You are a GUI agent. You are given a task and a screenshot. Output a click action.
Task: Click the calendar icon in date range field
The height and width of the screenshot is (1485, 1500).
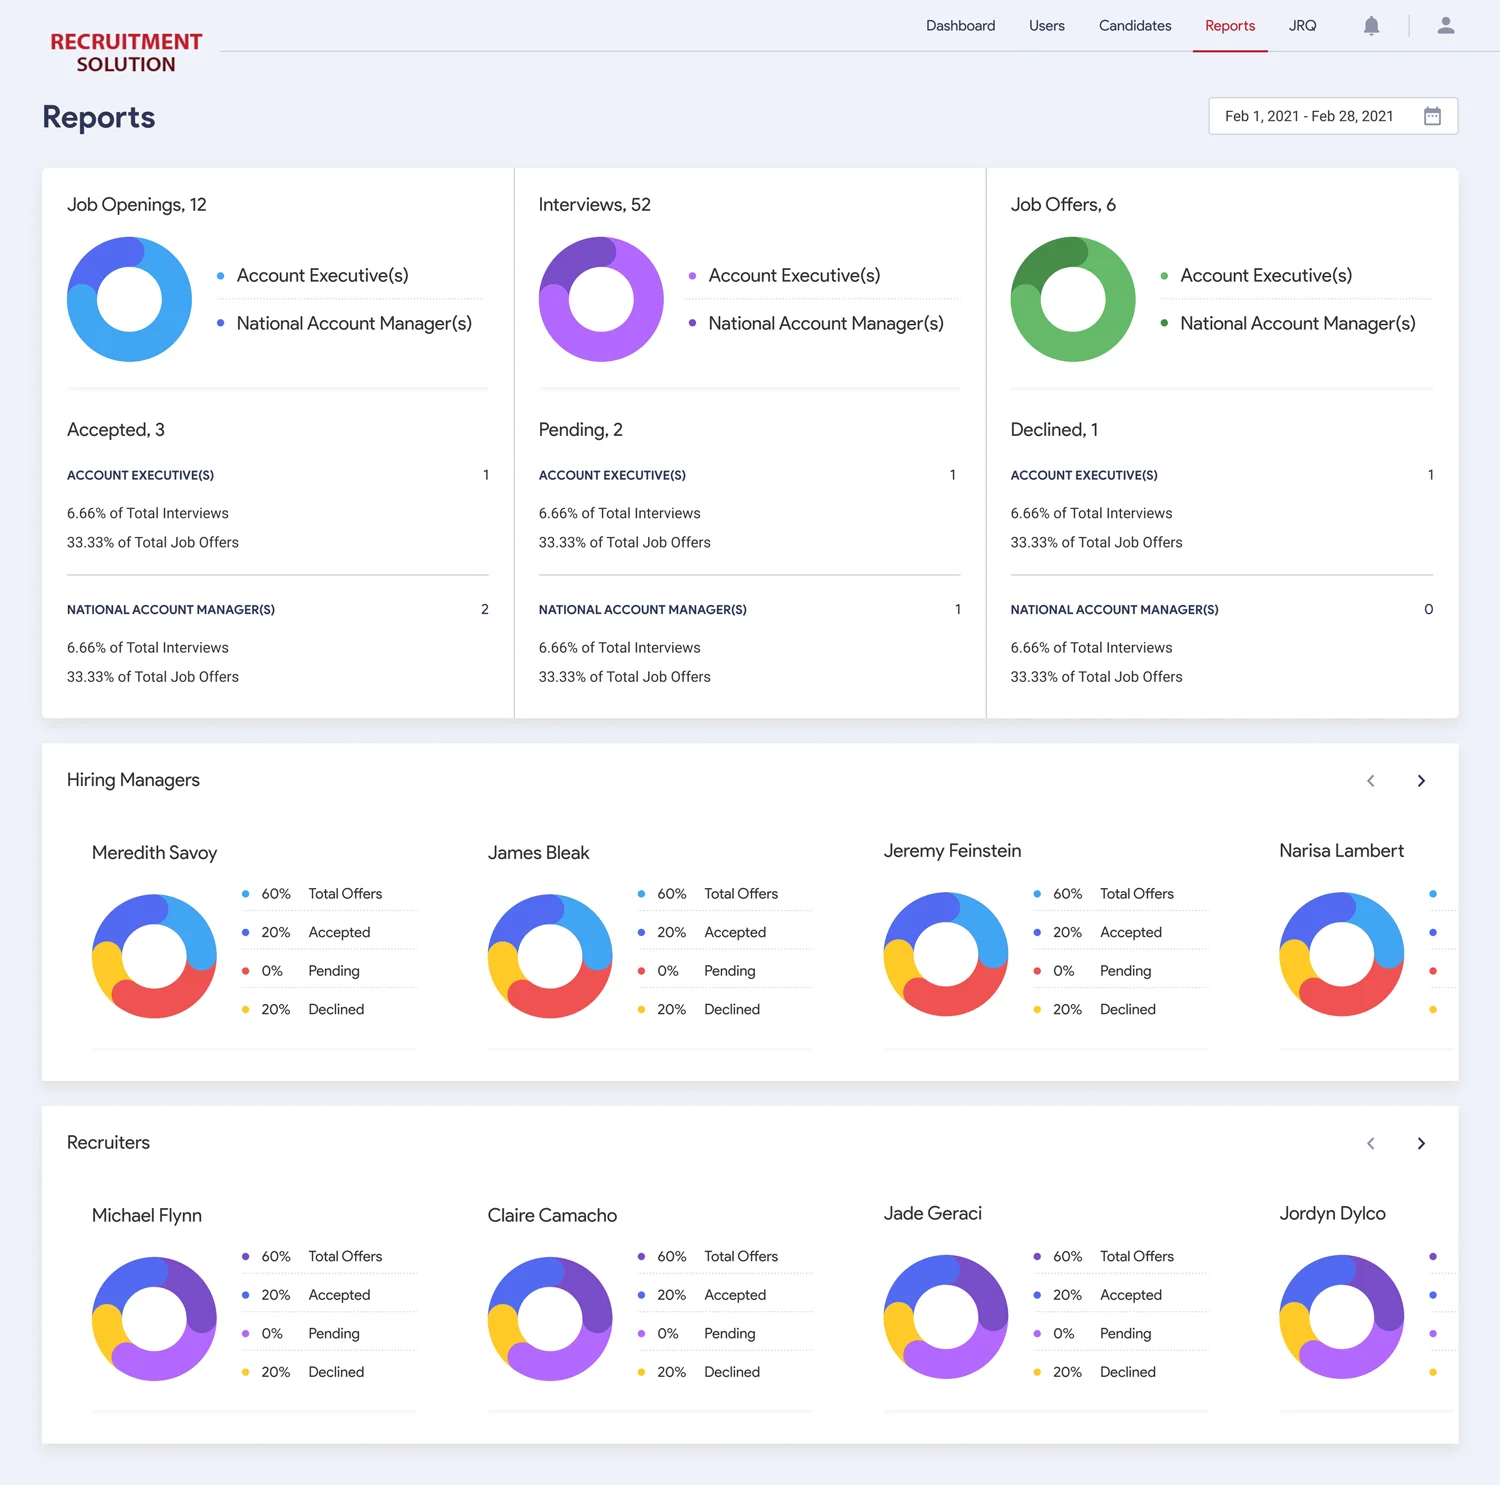click(x=1432, y=116)
